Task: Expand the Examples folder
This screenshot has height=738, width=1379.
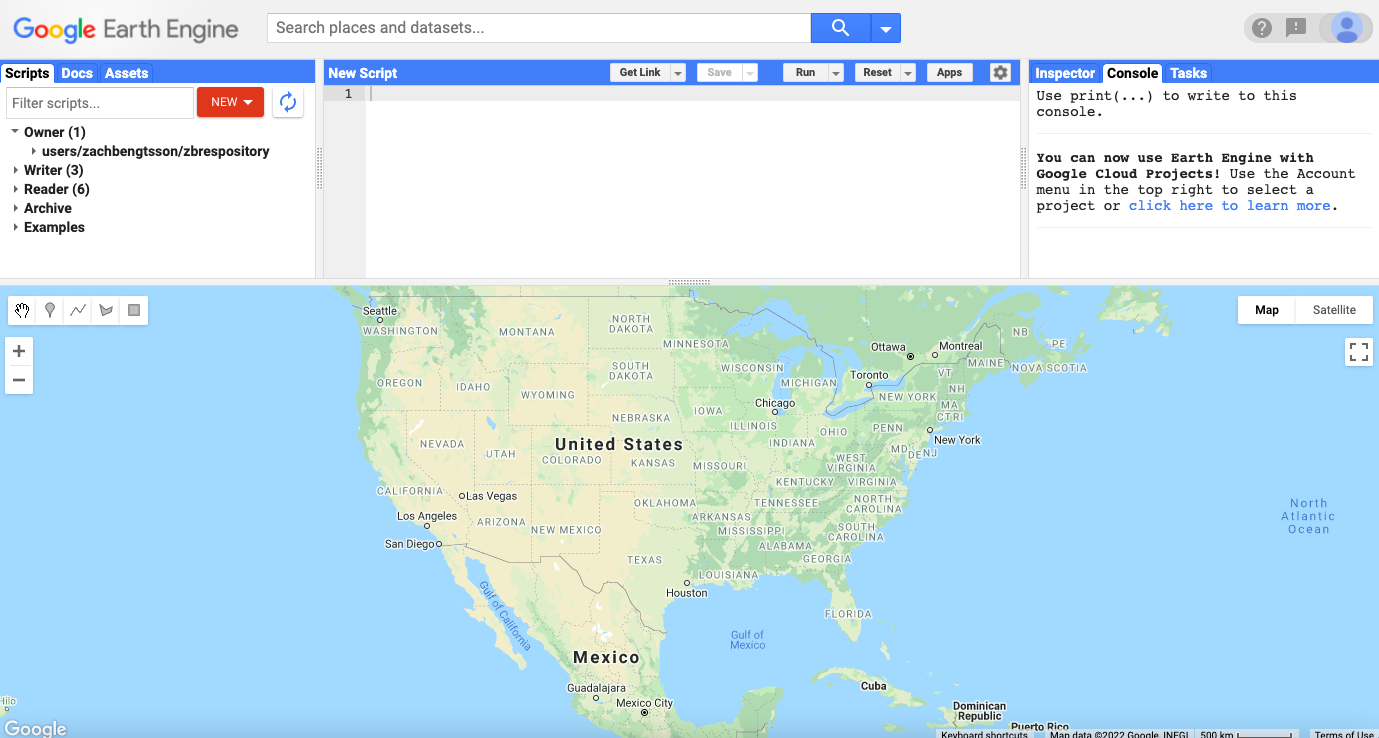Action: tap(15, 227)
